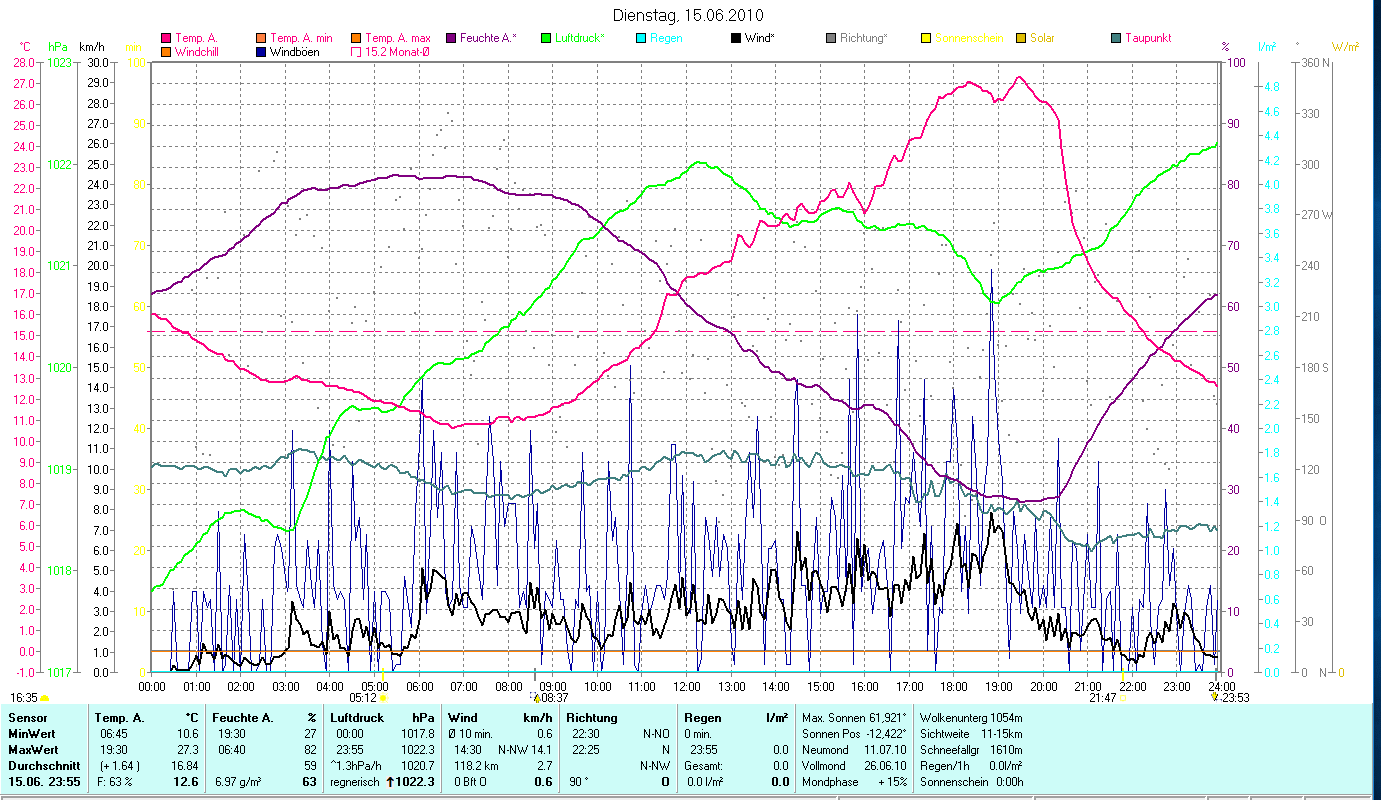The width and height of the screenshot is (1381, 800).
Task: Click the orange Windchill legend icon
Action: click(x=166, y=52)
